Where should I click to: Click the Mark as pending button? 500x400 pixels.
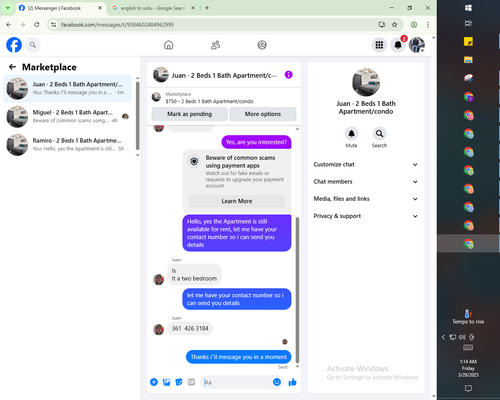tap(189, 114)
